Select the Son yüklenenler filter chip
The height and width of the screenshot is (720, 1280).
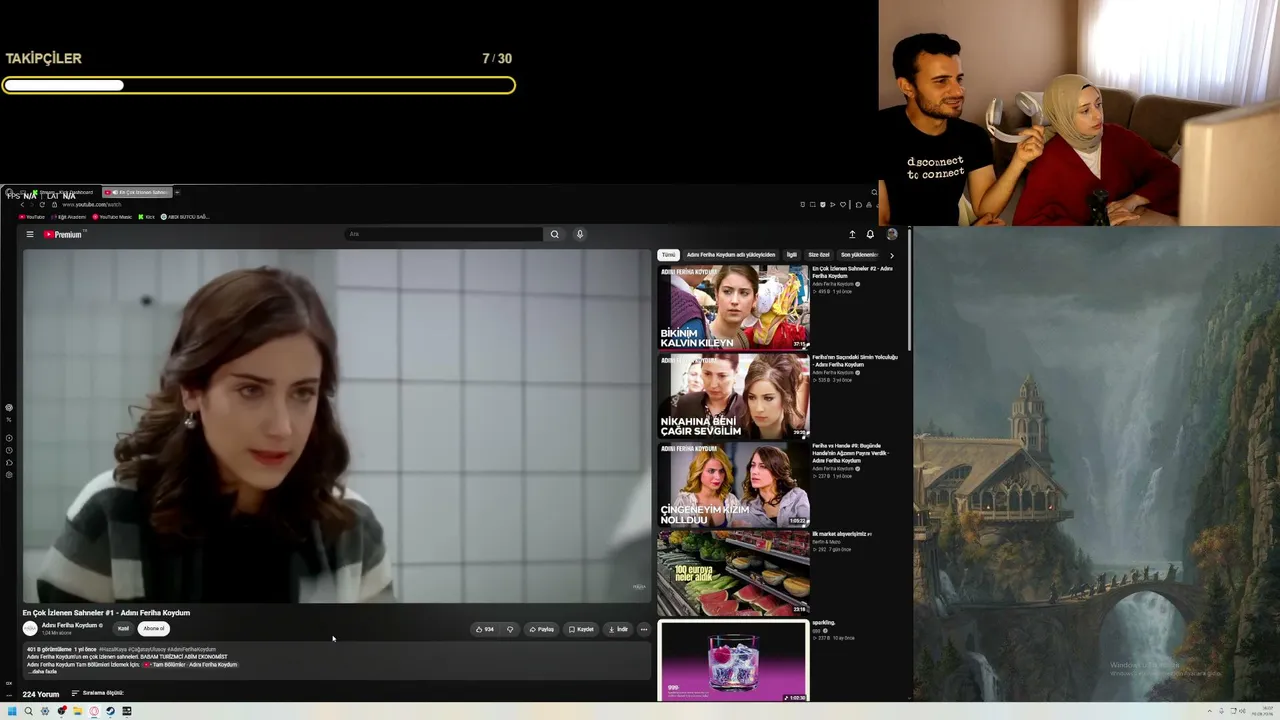click(x=858, y=255)
